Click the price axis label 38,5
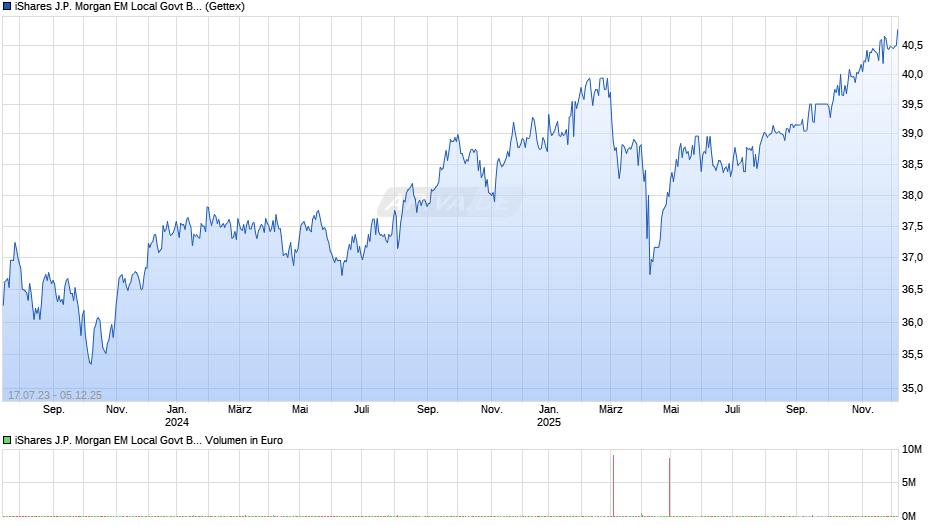 [x=912, y=165]
